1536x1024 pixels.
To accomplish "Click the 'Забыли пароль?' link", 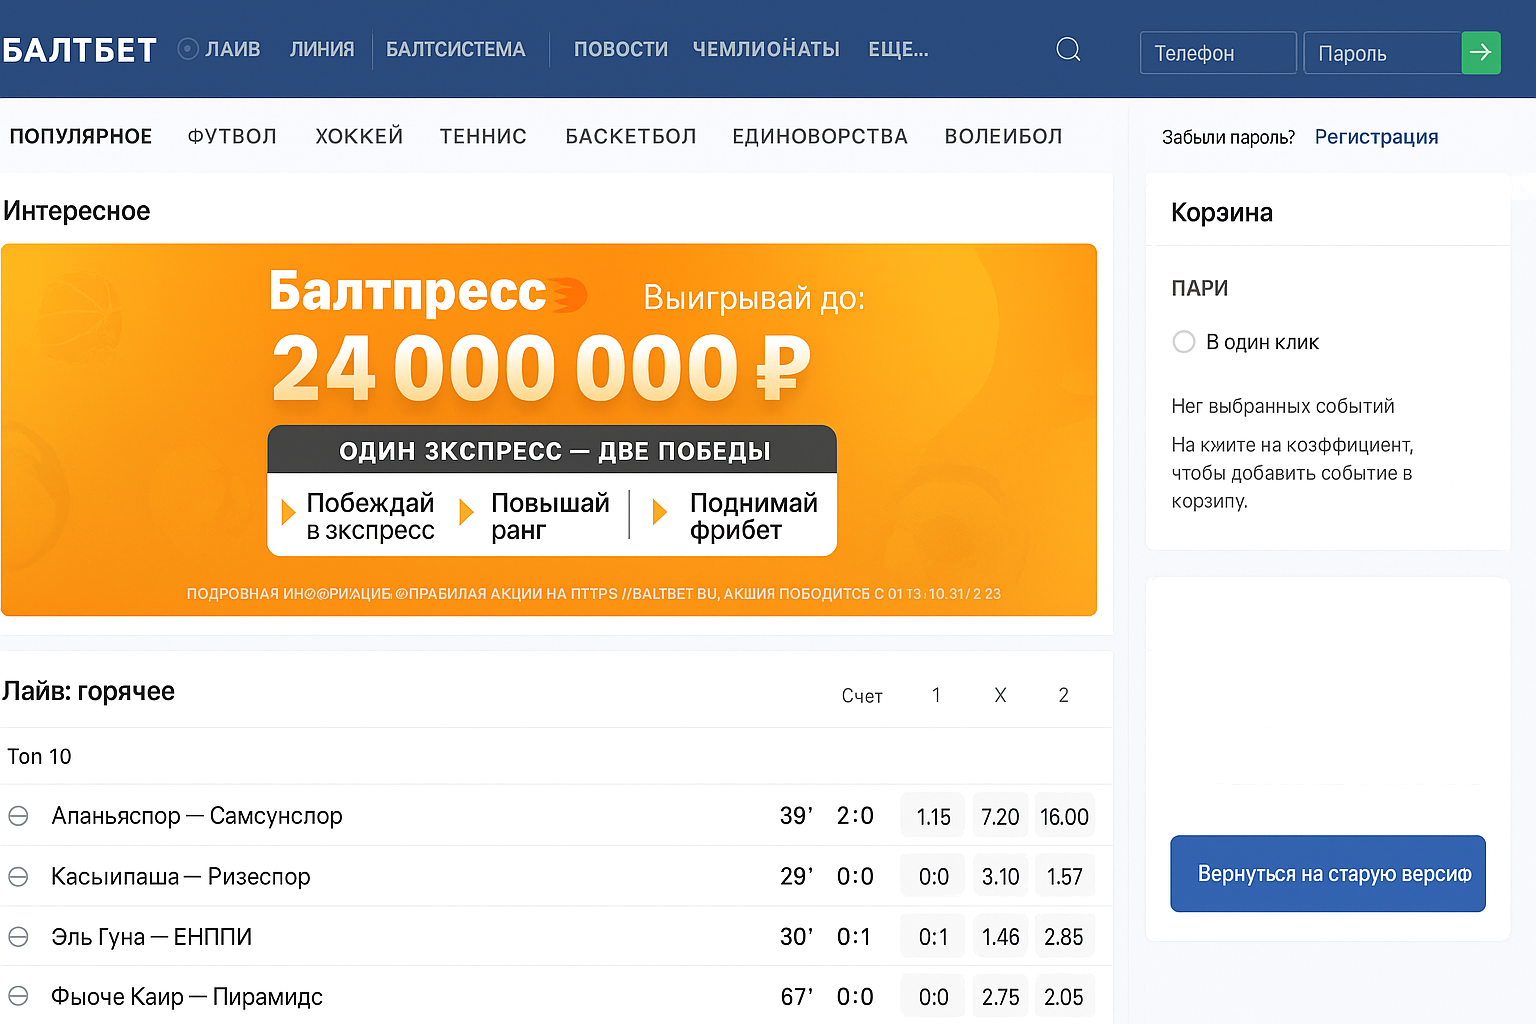I will [1228, 137].
